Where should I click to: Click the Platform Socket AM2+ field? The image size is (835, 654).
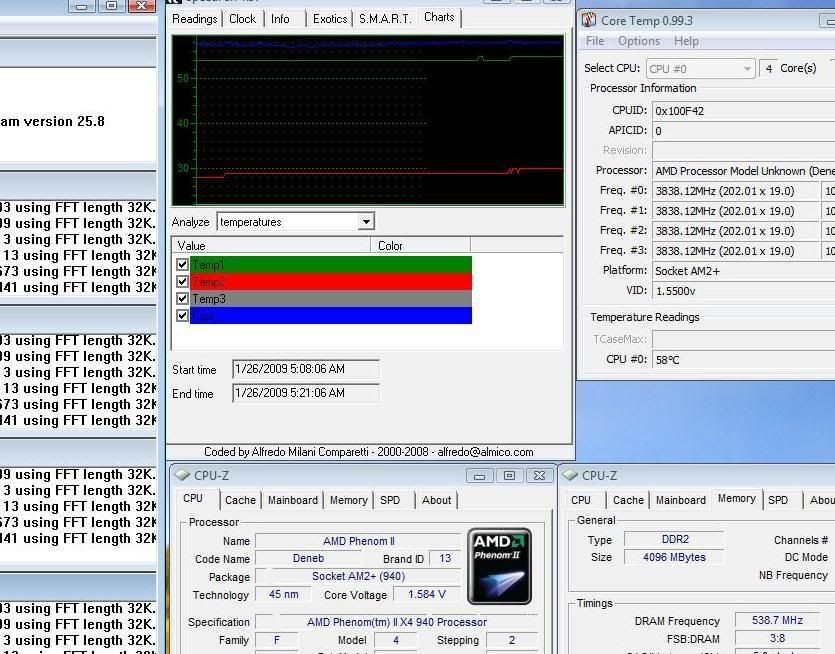(743, 271)
